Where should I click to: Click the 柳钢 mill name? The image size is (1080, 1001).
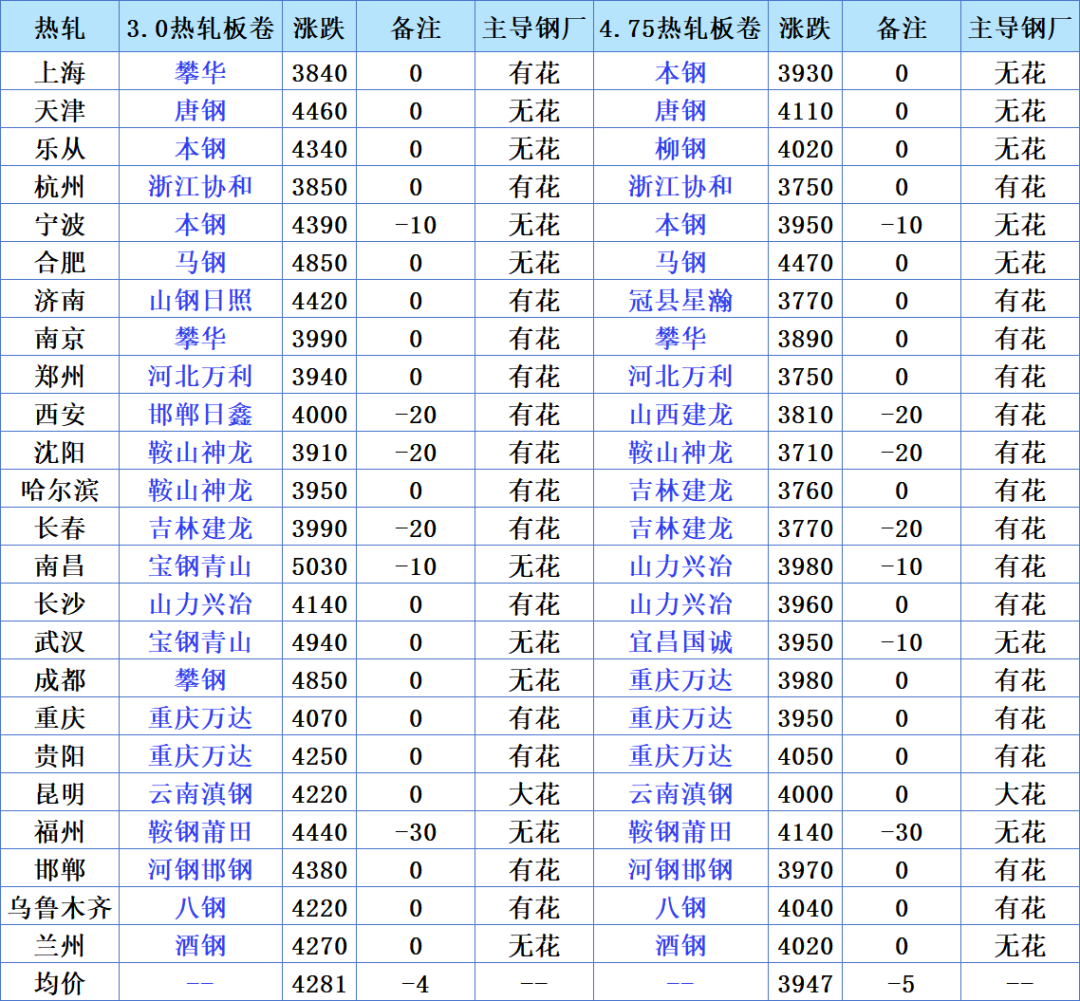(681, 149)
